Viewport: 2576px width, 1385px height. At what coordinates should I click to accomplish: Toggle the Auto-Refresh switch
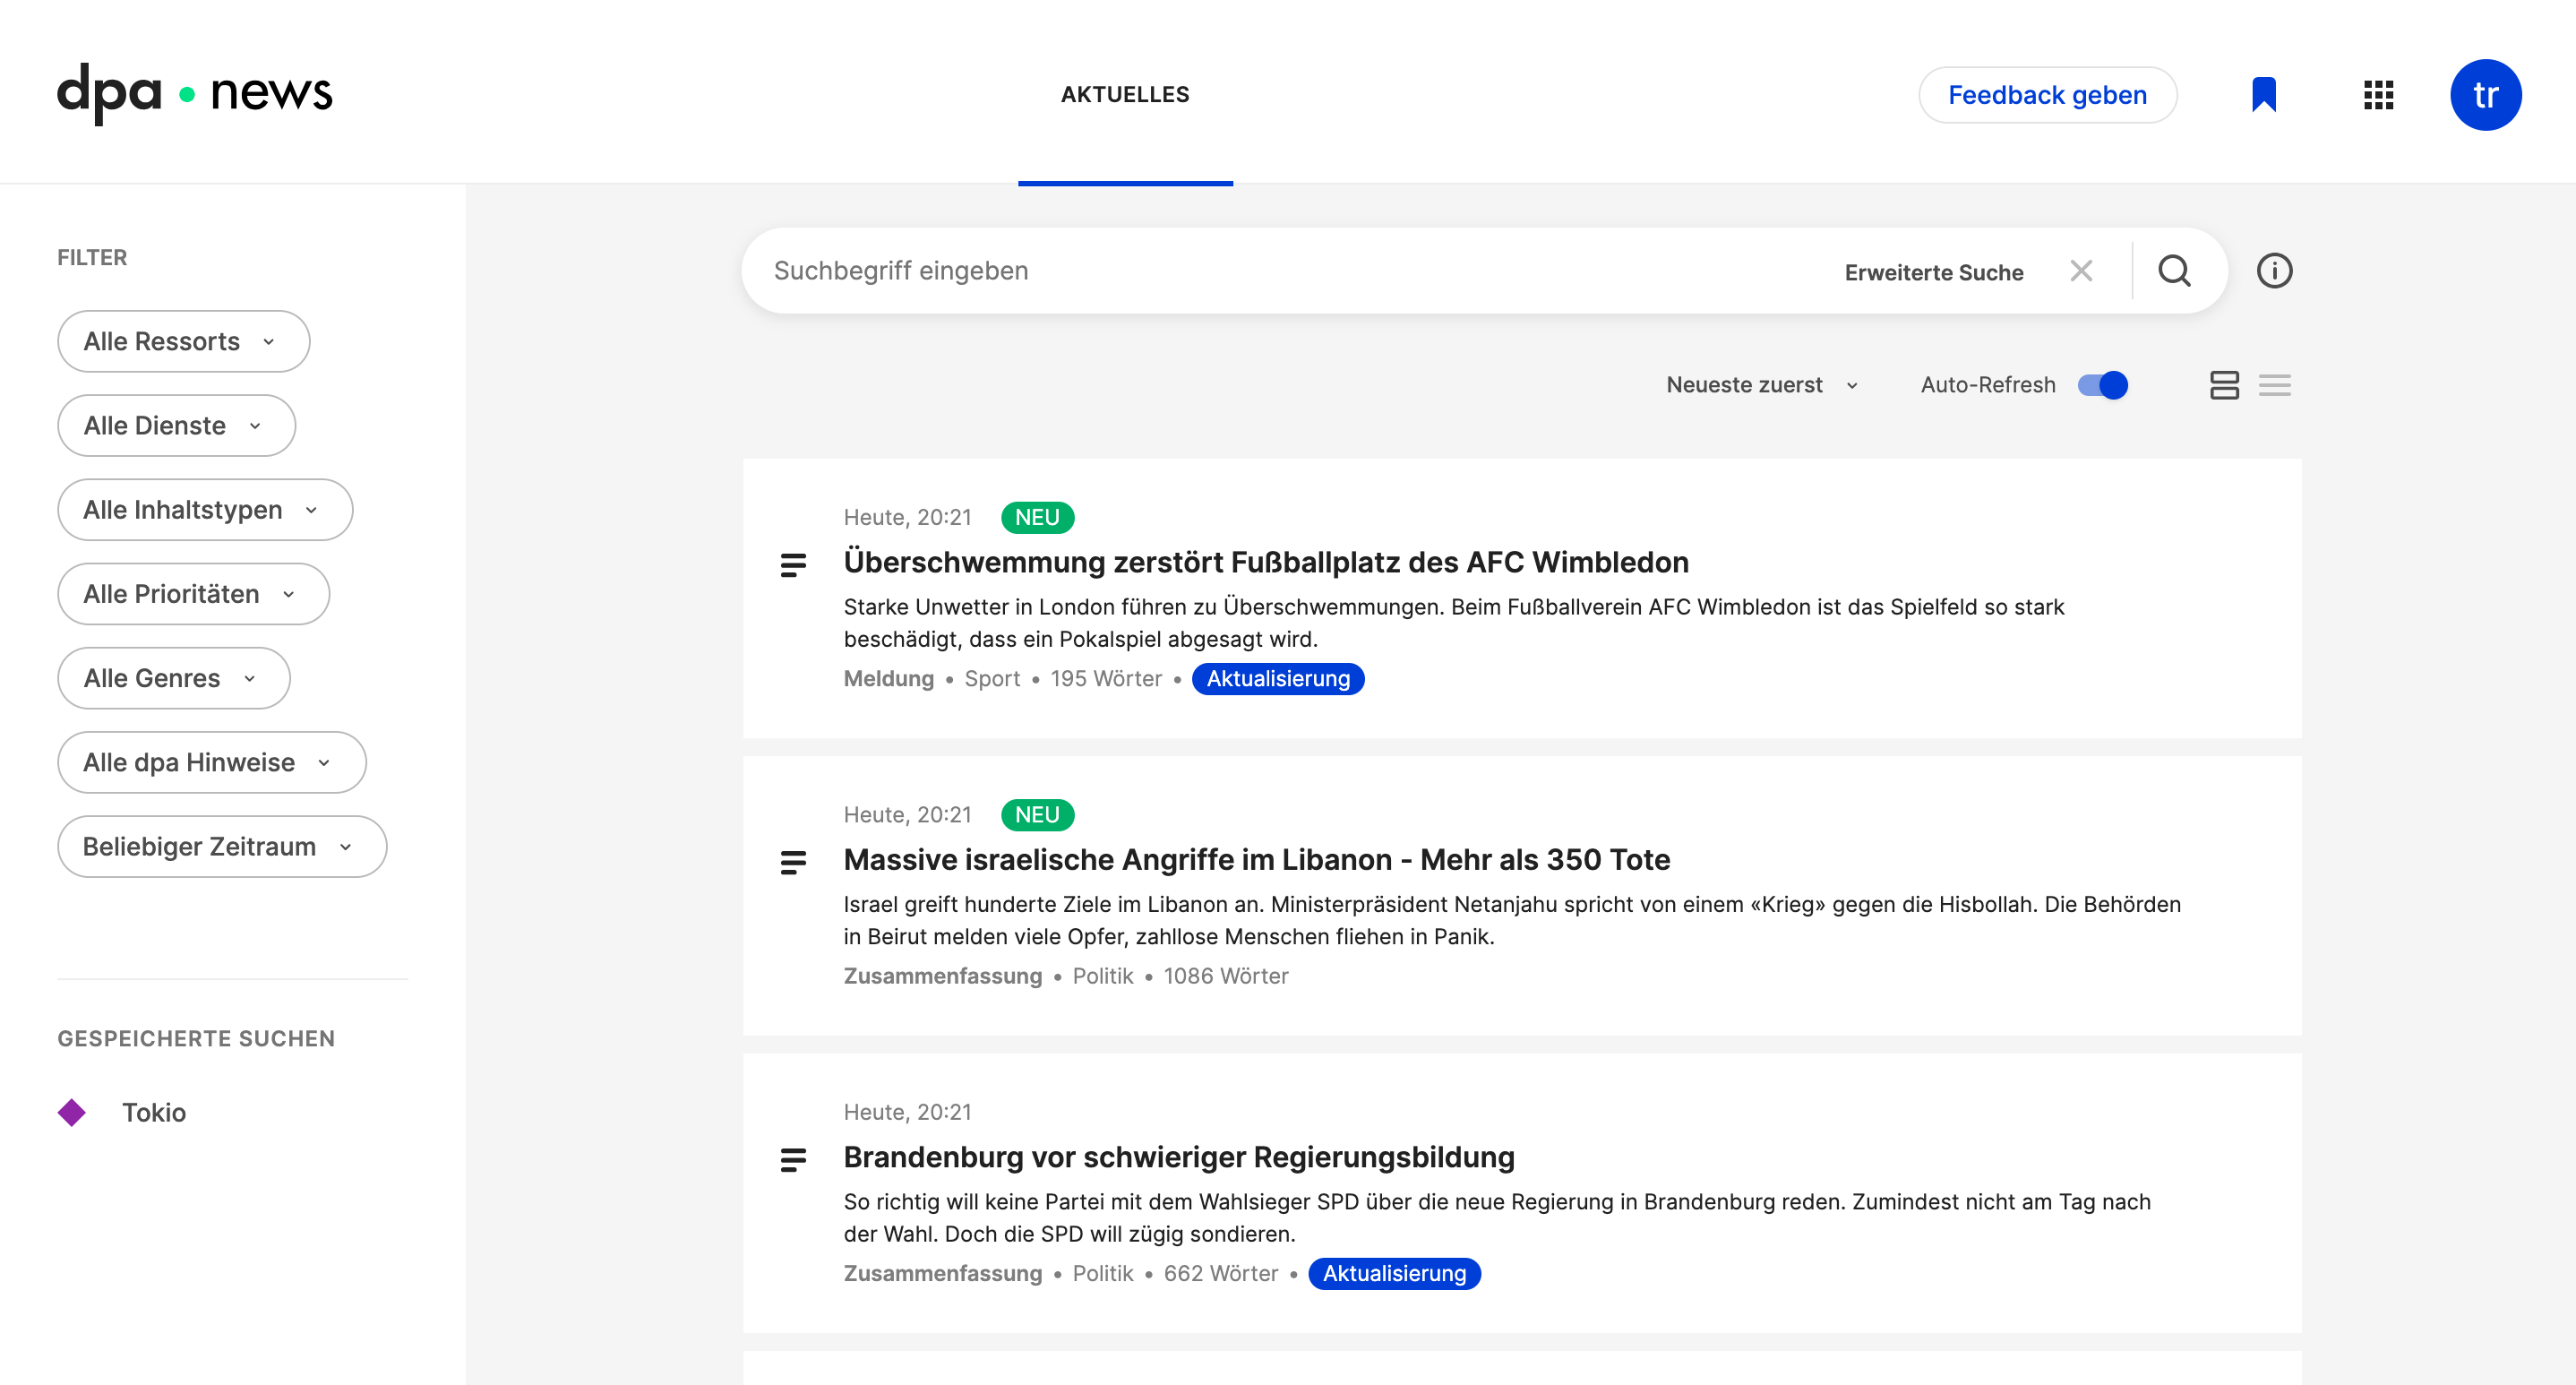click(2103, 385)
